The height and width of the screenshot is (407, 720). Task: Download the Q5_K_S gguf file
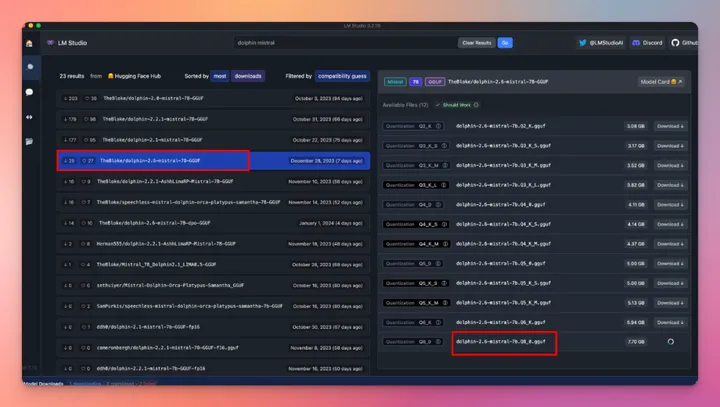pos(670,283)
